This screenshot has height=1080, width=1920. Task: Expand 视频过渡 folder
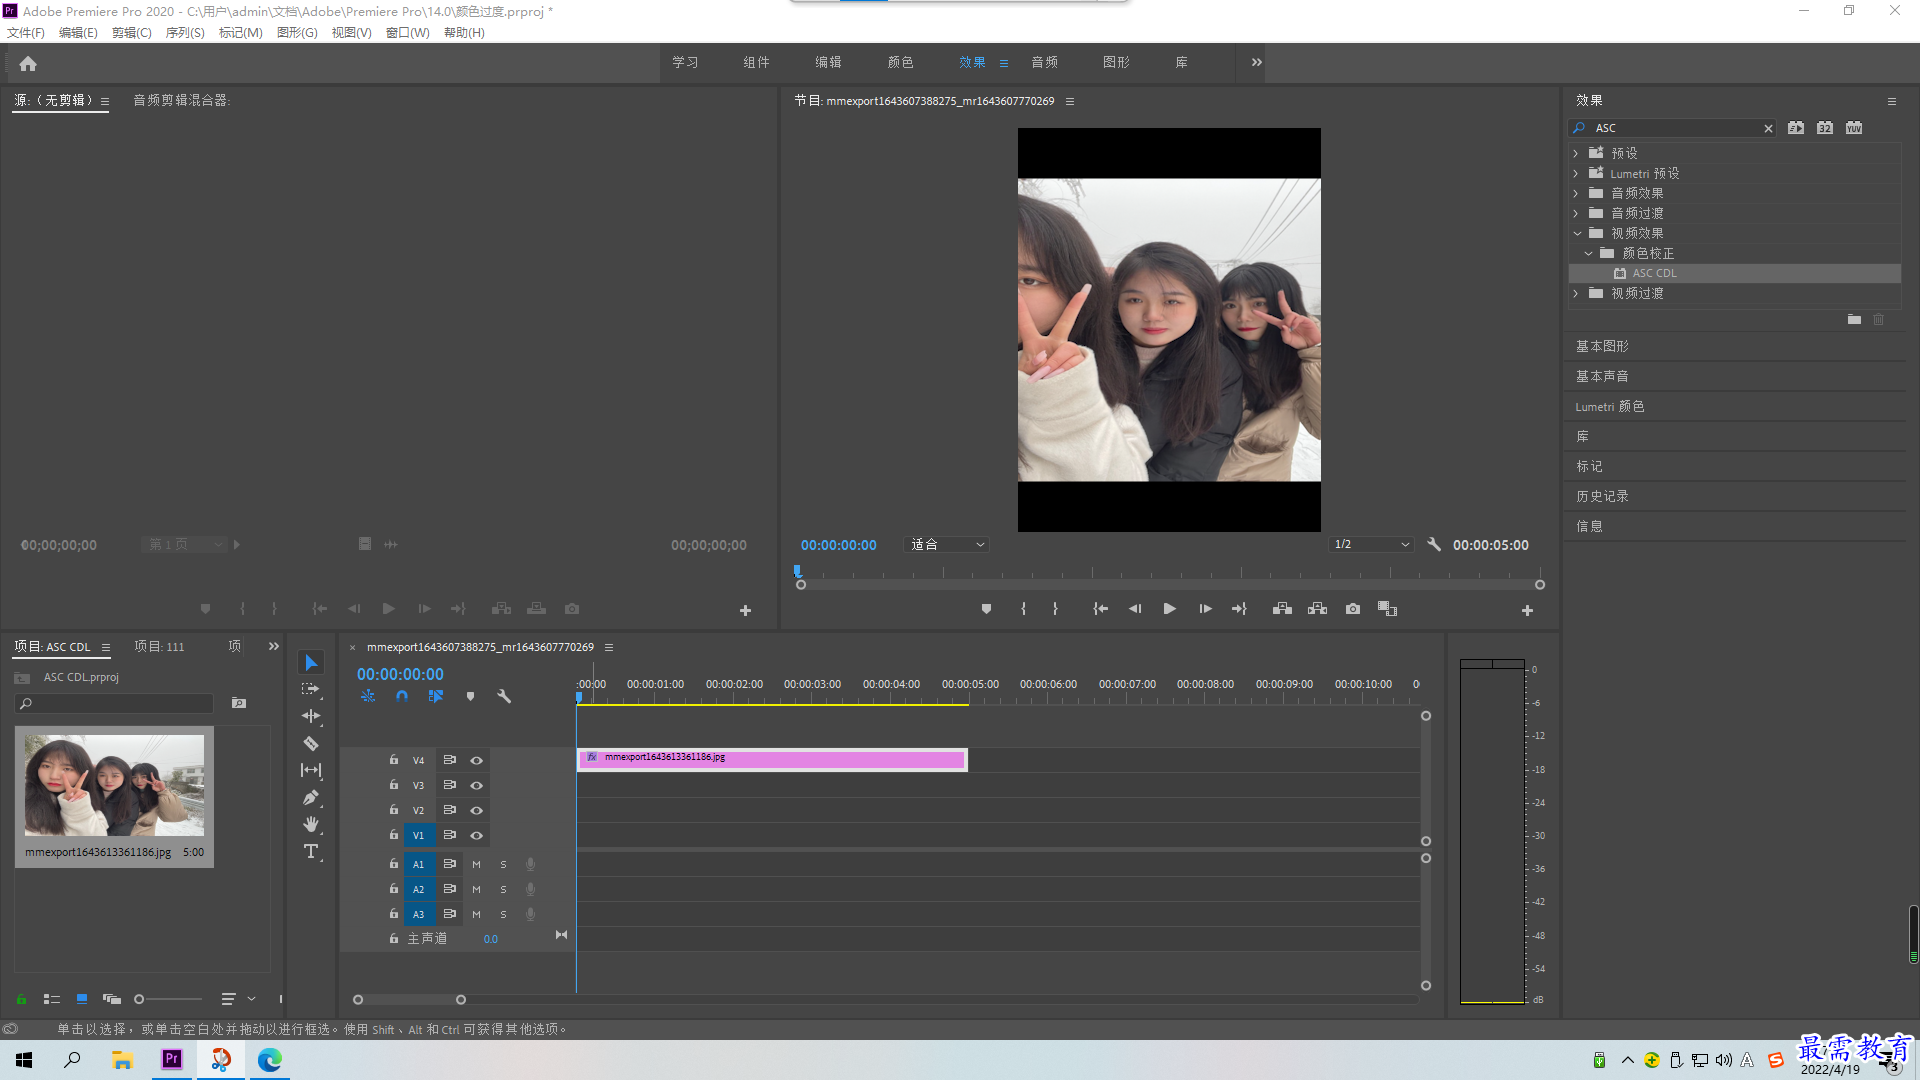(x=1576, y=293)
